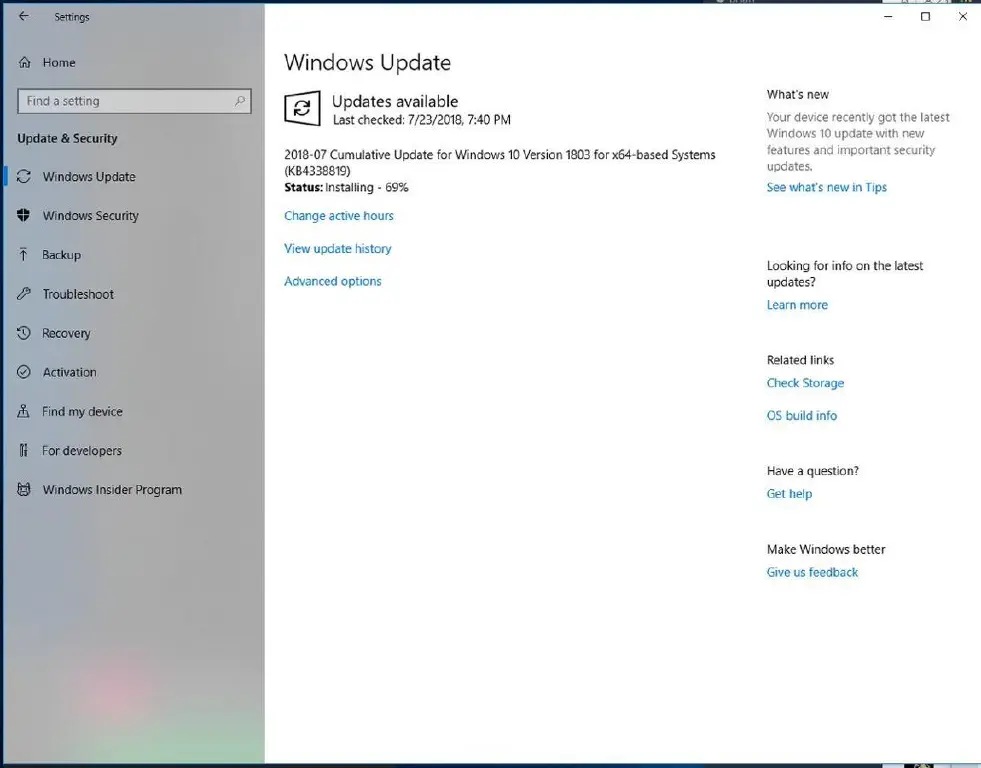The image size is (981, 768).
Task: Click the KB4338819 cumulative update text
Action: point(499,163)
